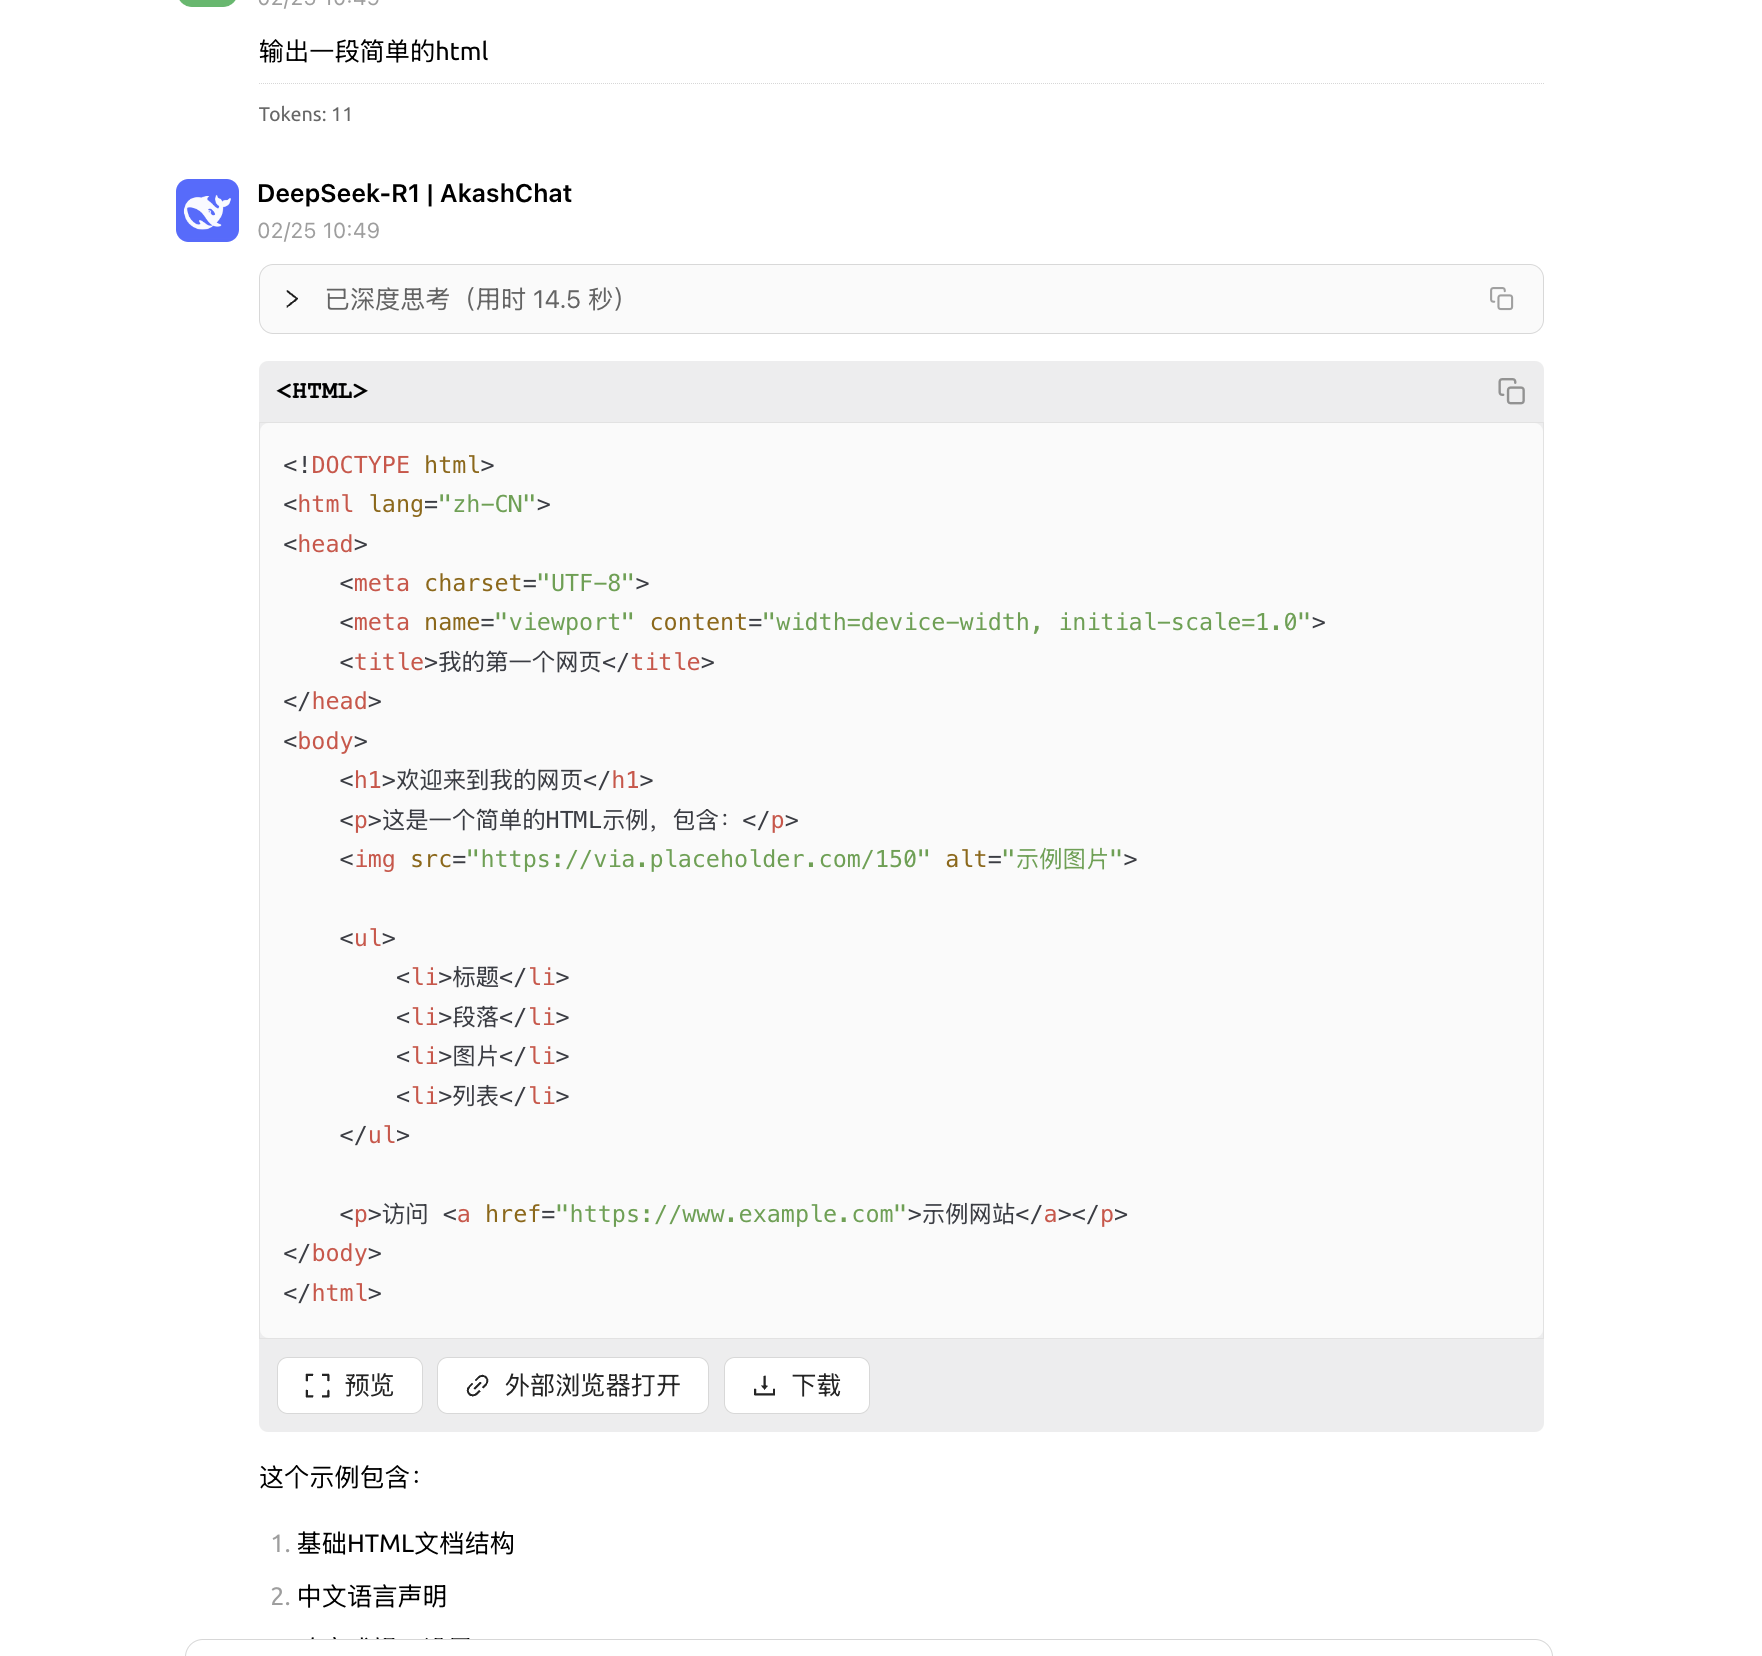Expand the deep thinking section chevron
1762x1656 pixels.
(x=292, y=299)
